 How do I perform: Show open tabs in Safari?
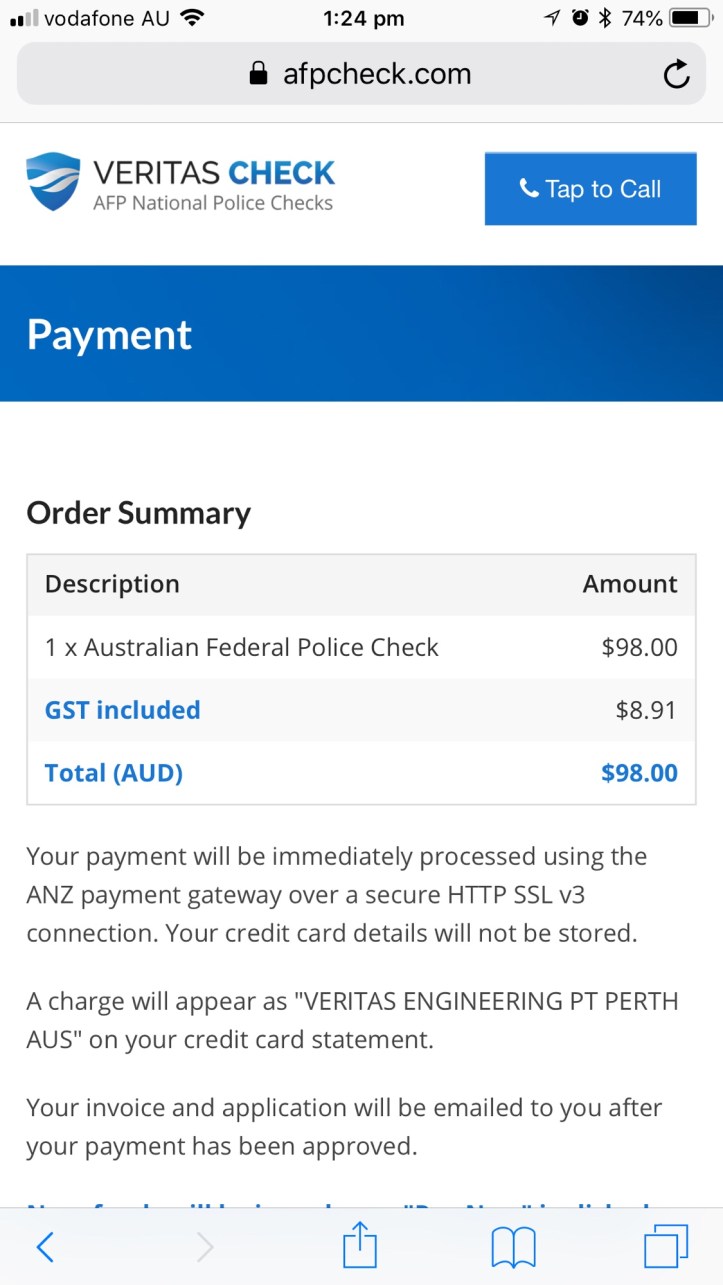666,1246
